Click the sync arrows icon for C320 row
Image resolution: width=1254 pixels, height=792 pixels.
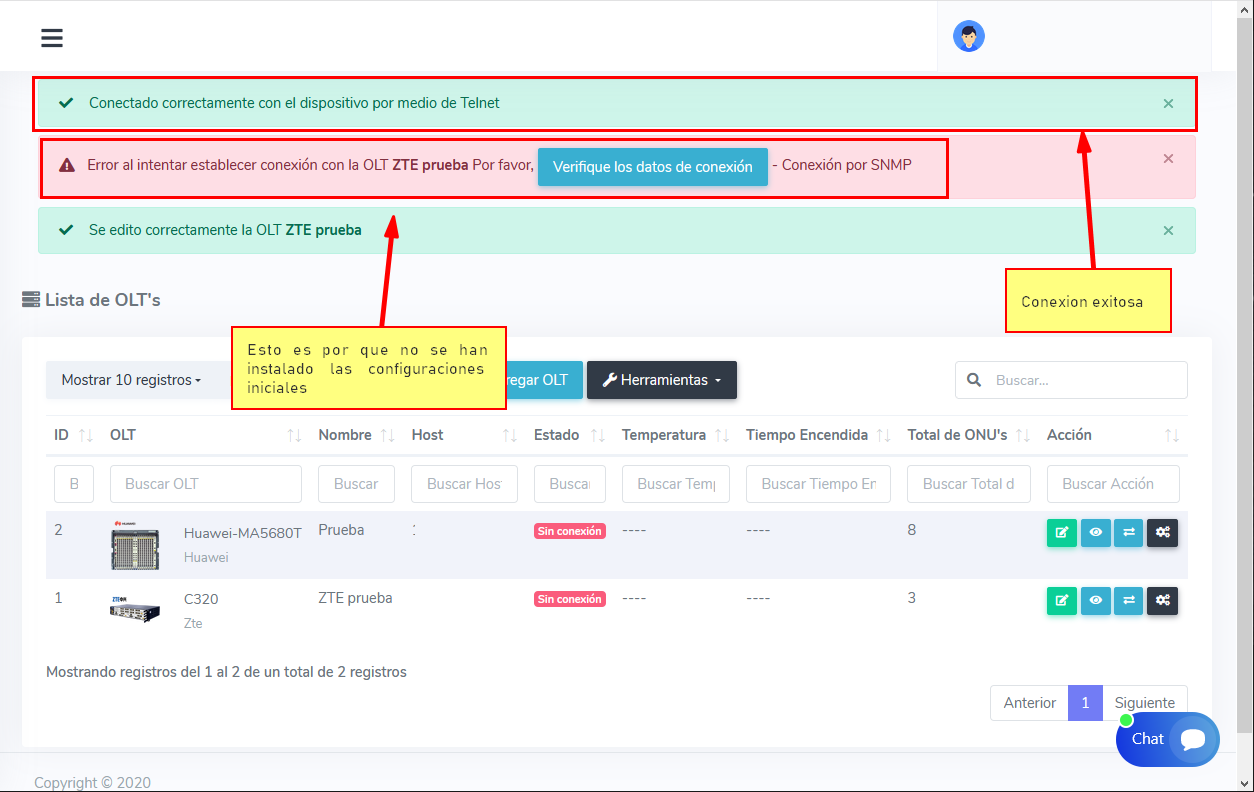point(1128,601)
